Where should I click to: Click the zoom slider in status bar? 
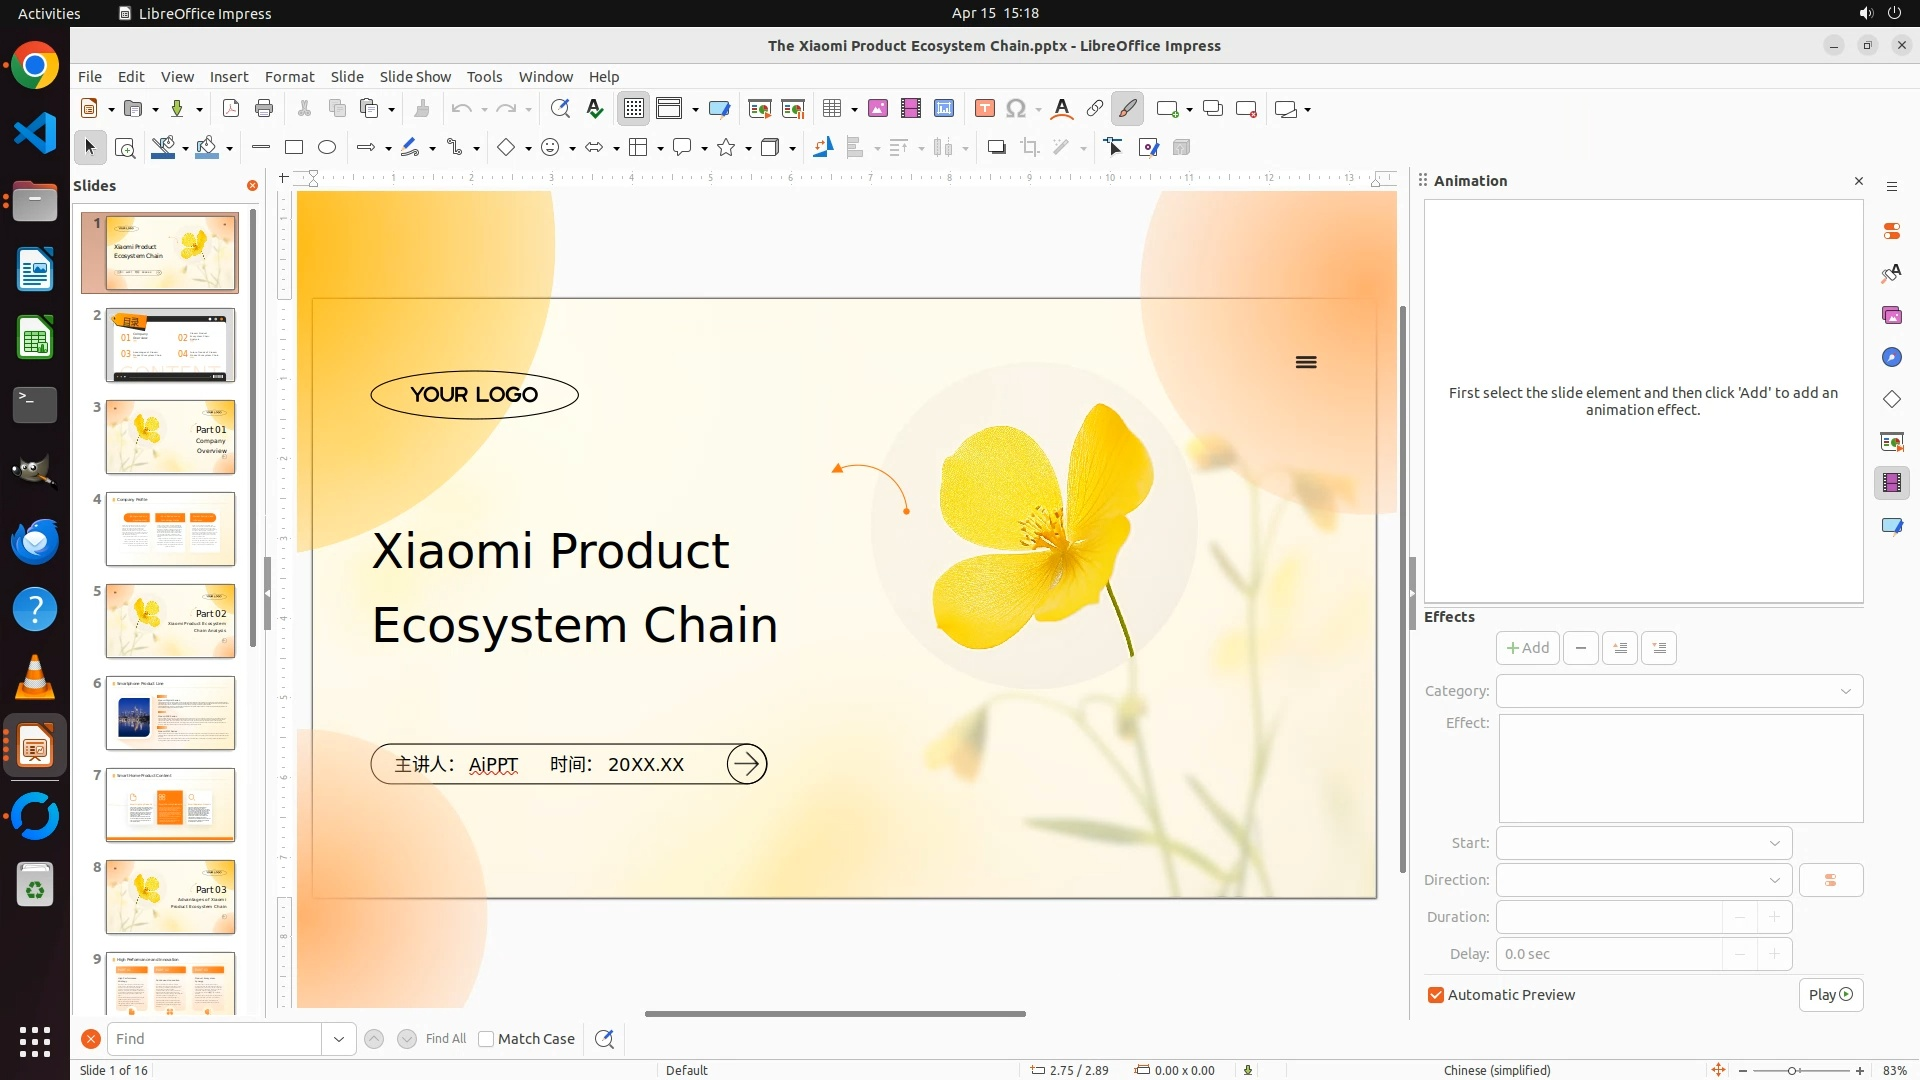coord(1791,1070)
